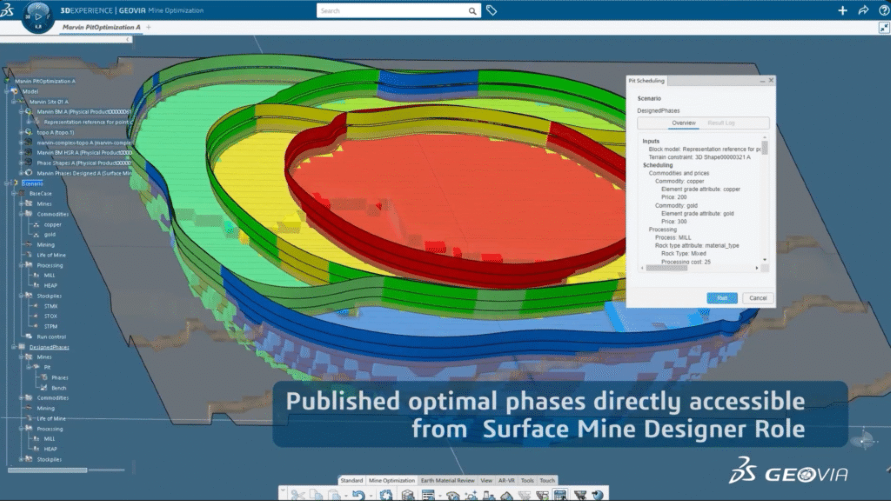Screen dimensions: 891x501
Task: Open the Result Log tab
Action: (721, 122)
